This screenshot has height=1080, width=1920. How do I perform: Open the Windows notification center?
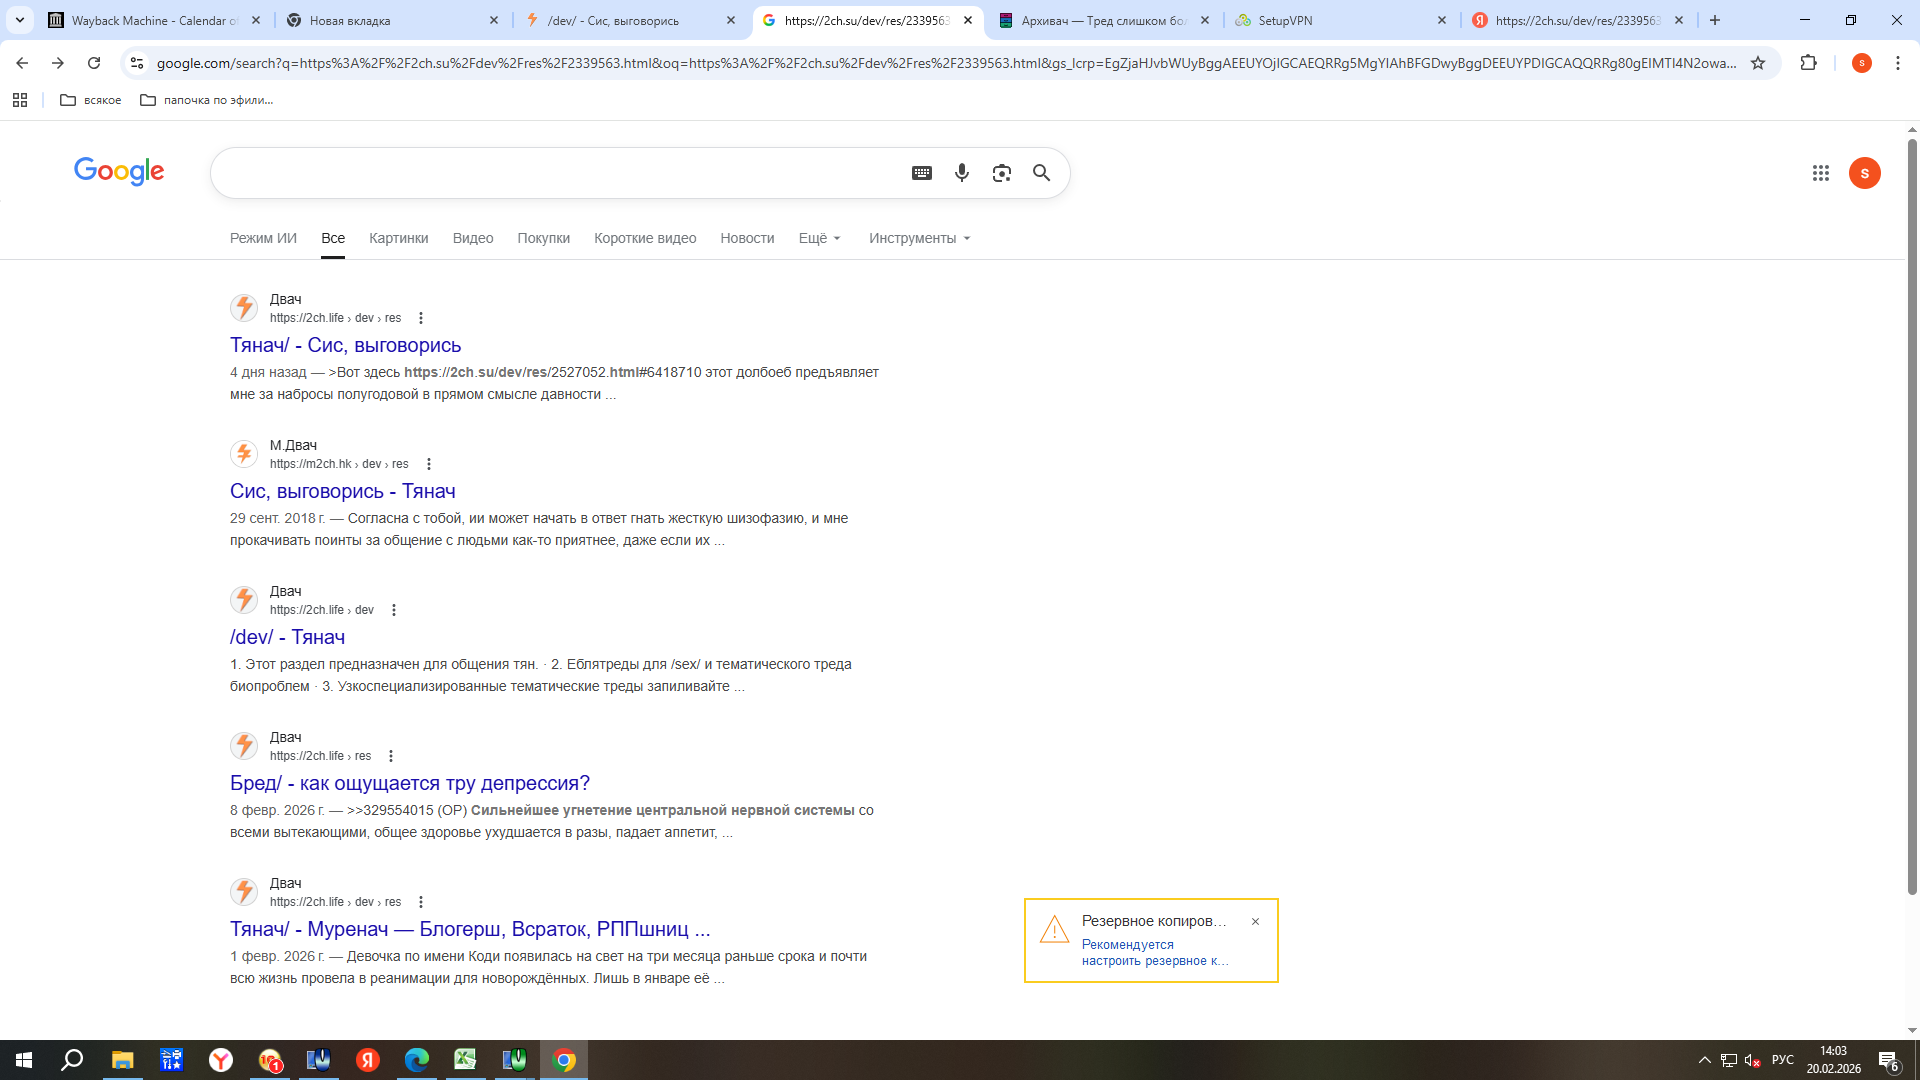(x=1889, y=1060)
